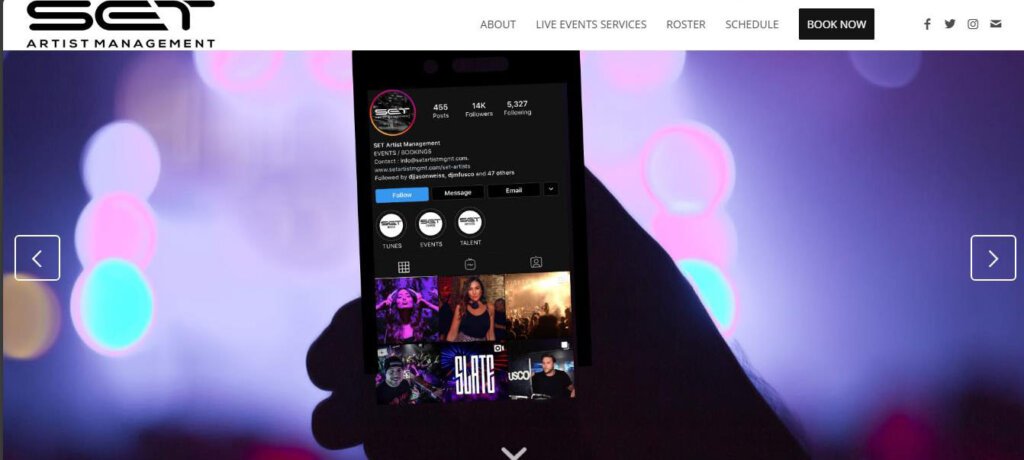The height and width of the screenshot is (460, 1024).
Task: Open the Twitter bird icon link
Action: (x=950, y=24)
